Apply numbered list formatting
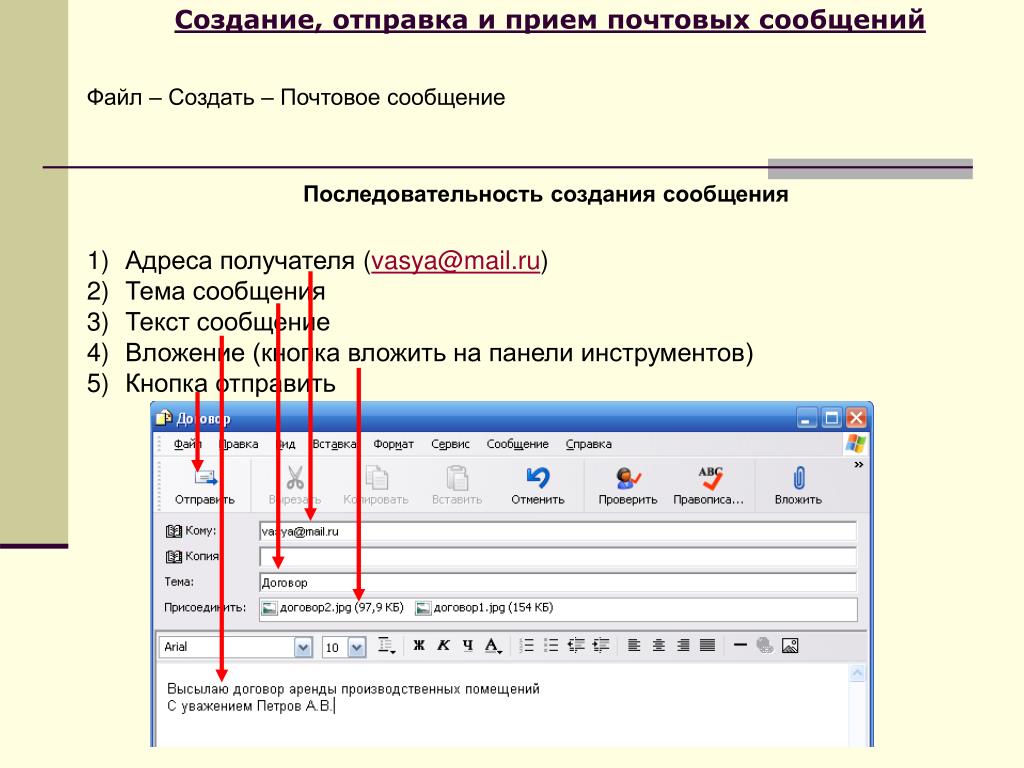1024x768 pixels. pos(526,646)
